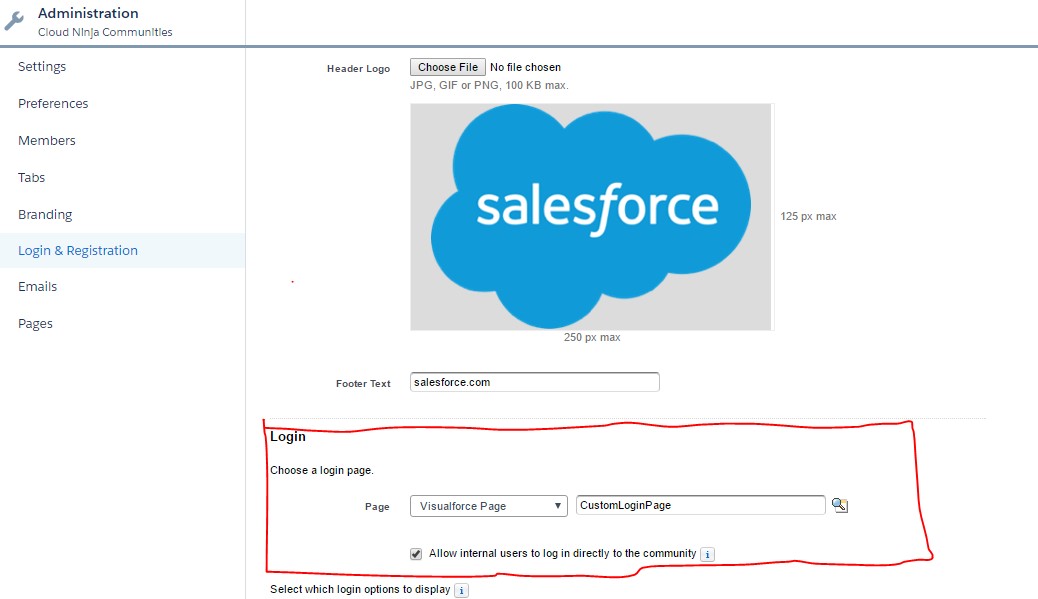Change Visualforce Page selection via dropdown arrow
1038x599 pixels.
pos(557,505)
